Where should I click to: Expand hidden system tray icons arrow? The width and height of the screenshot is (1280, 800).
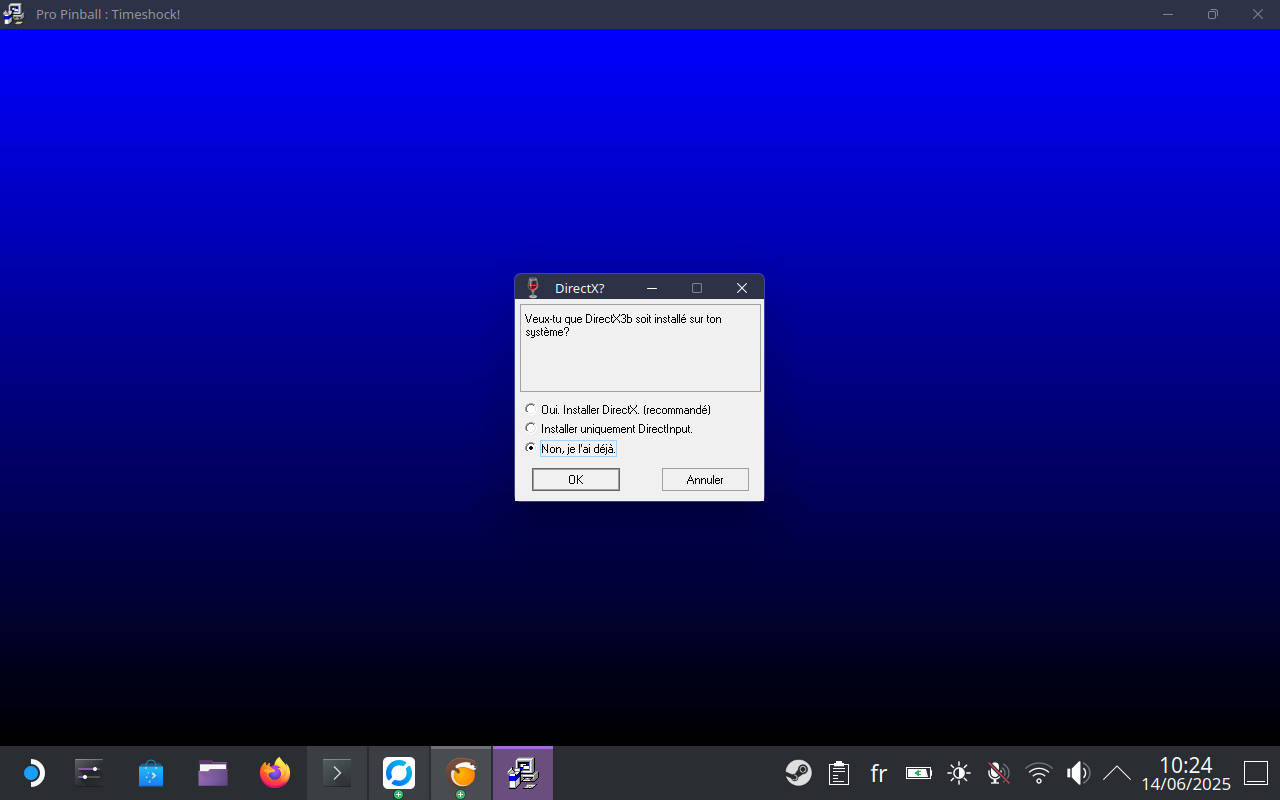1116,773
